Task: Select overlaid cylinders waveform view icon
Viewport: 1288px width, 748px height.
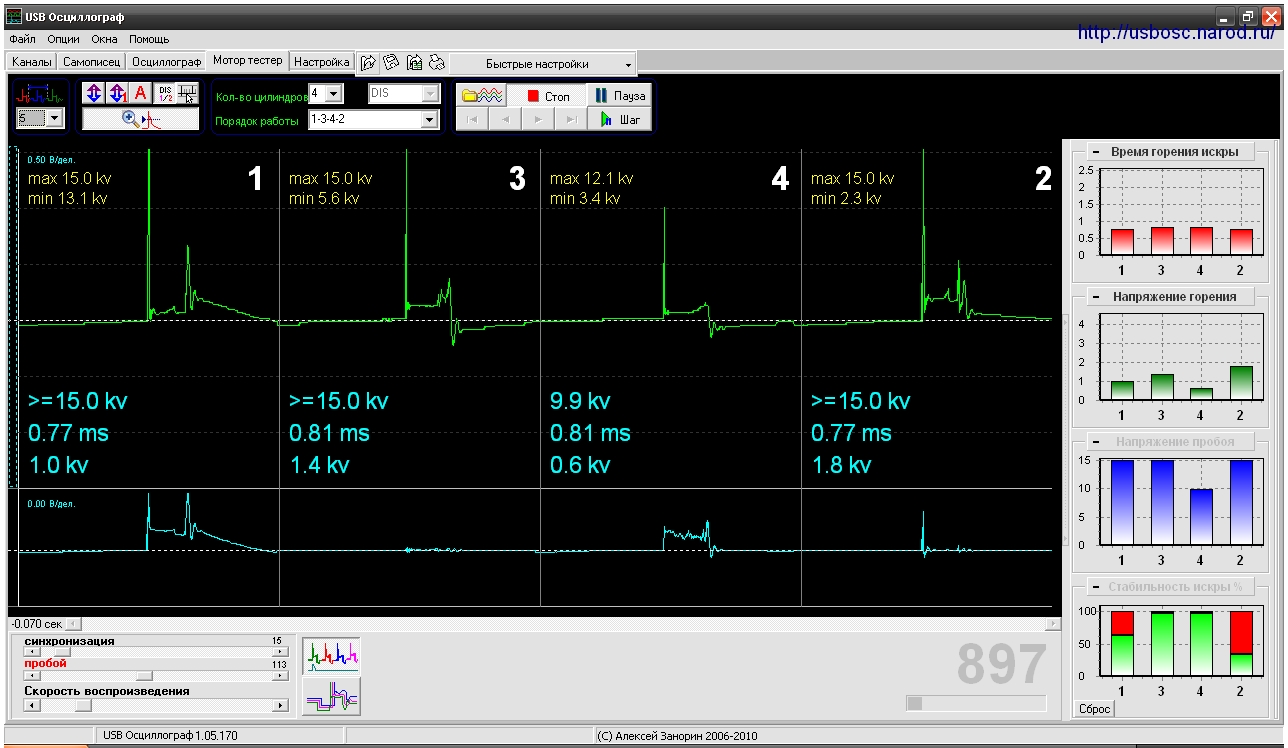Action: click(x=332, y=696)
